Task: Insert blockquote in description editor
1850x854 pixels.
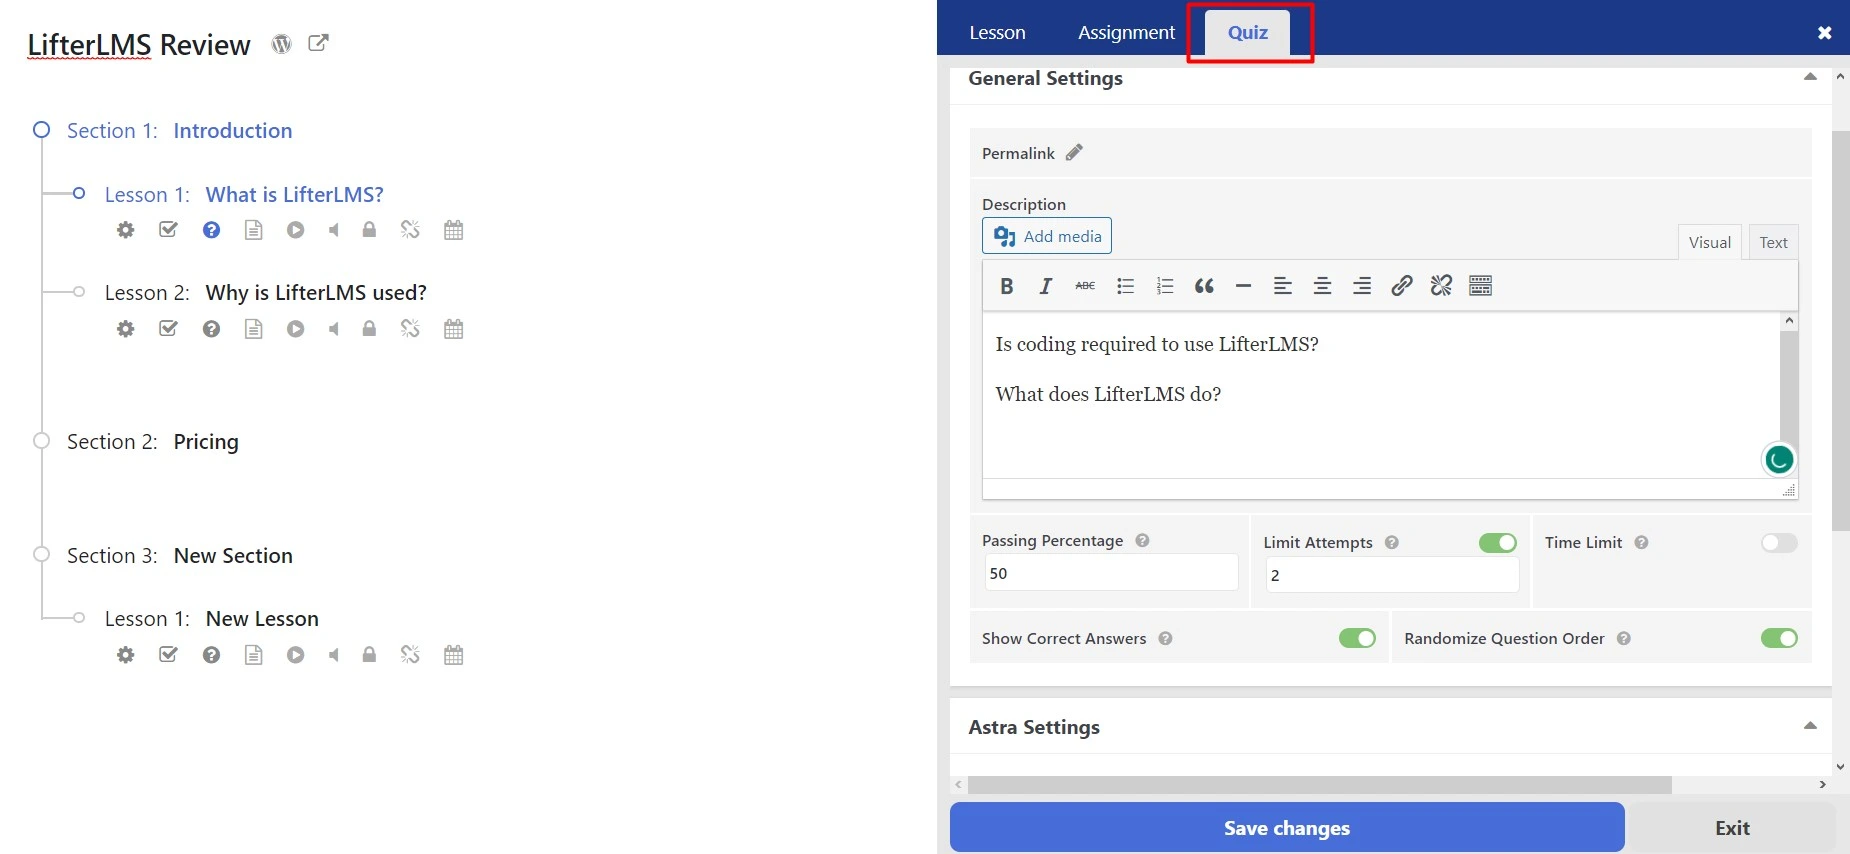Action: click(1204, 286)
